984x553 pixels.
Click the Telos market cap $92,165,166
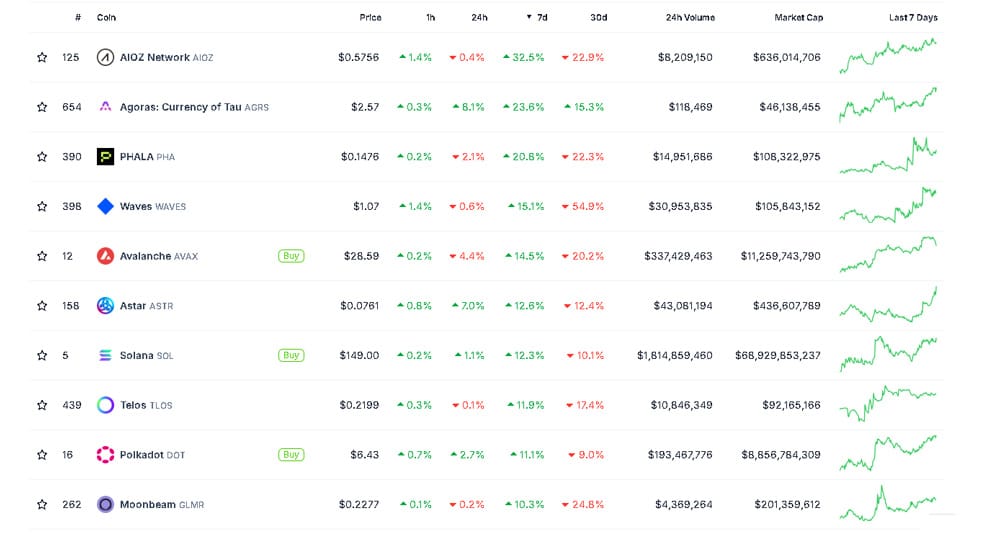pos(791,405)
